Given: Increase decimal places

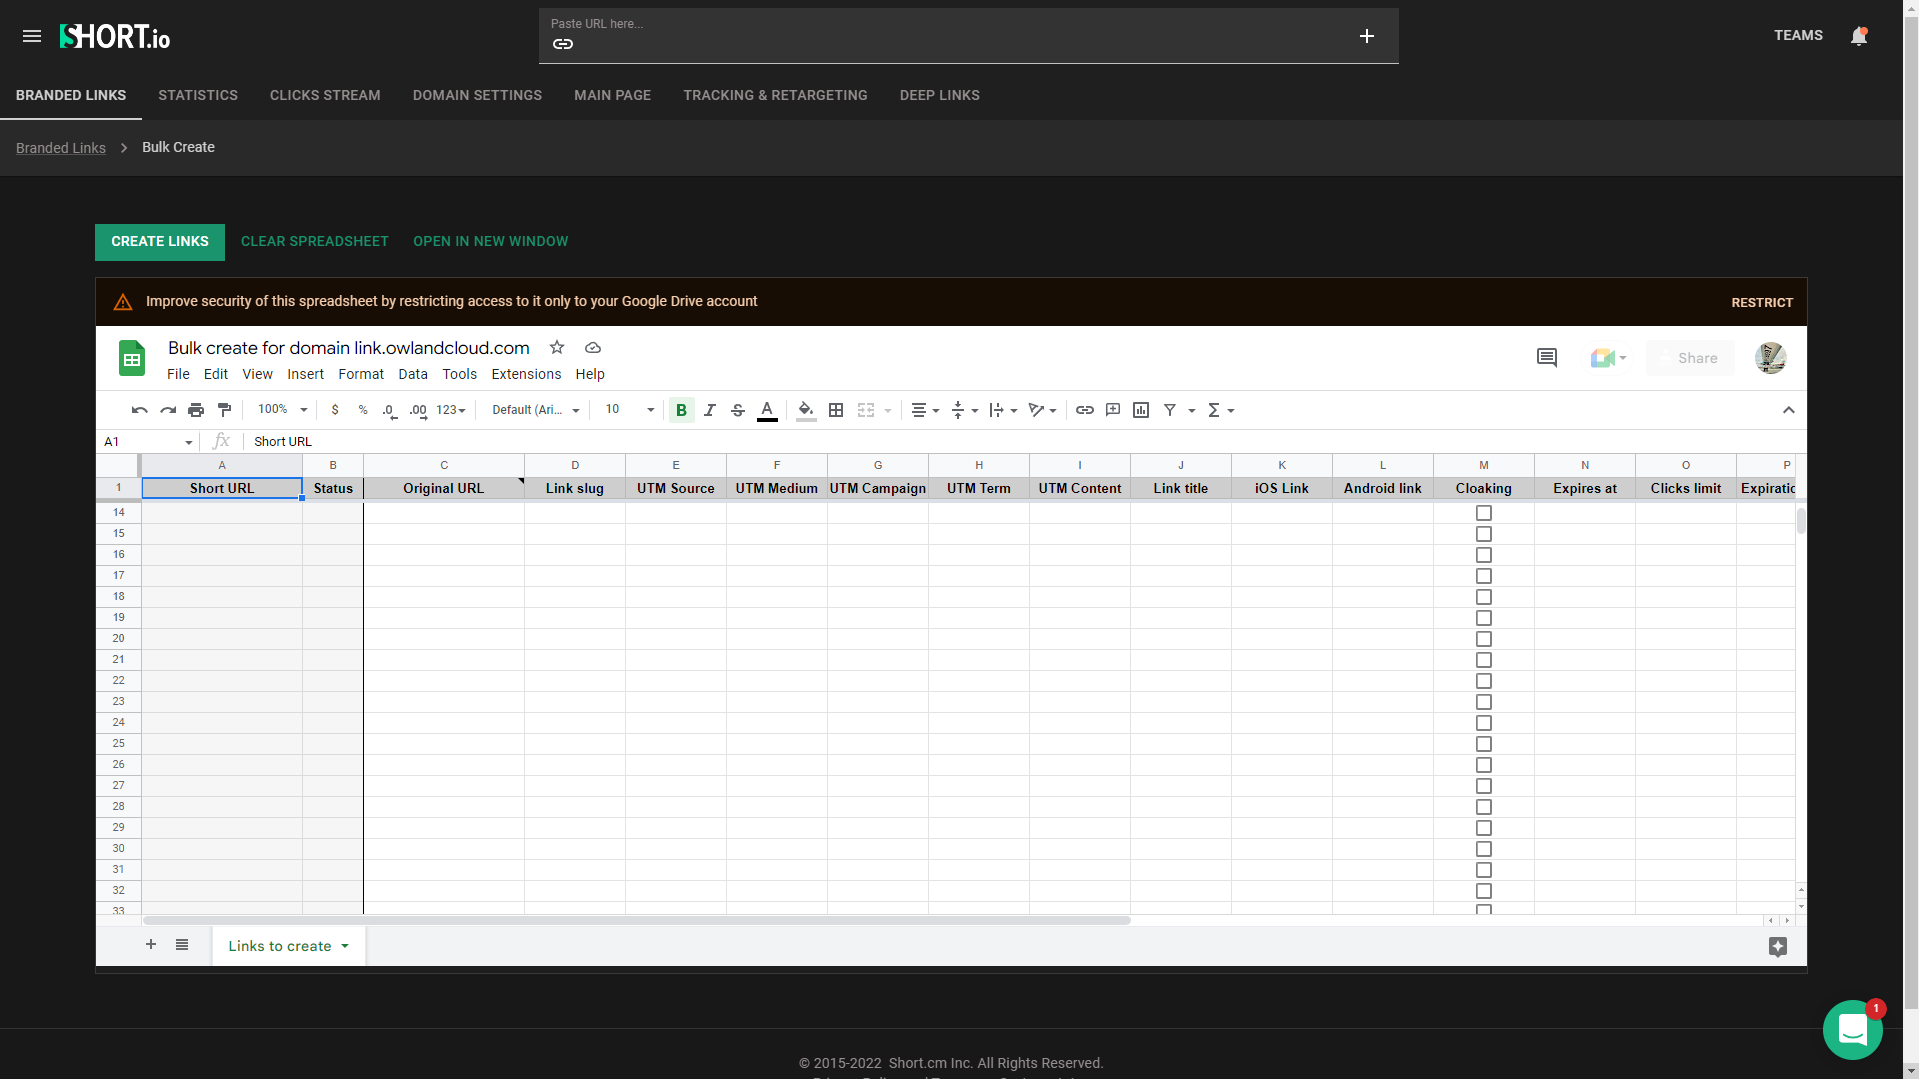Looking at the screenshot, I should click(x=418, y=410).
